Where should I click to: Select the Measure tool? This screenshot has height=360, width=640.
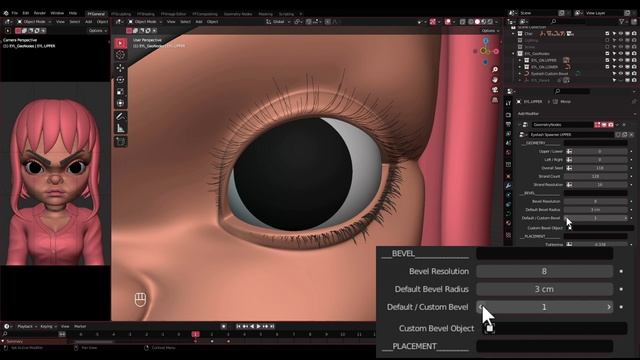click(x=120, y=128)
